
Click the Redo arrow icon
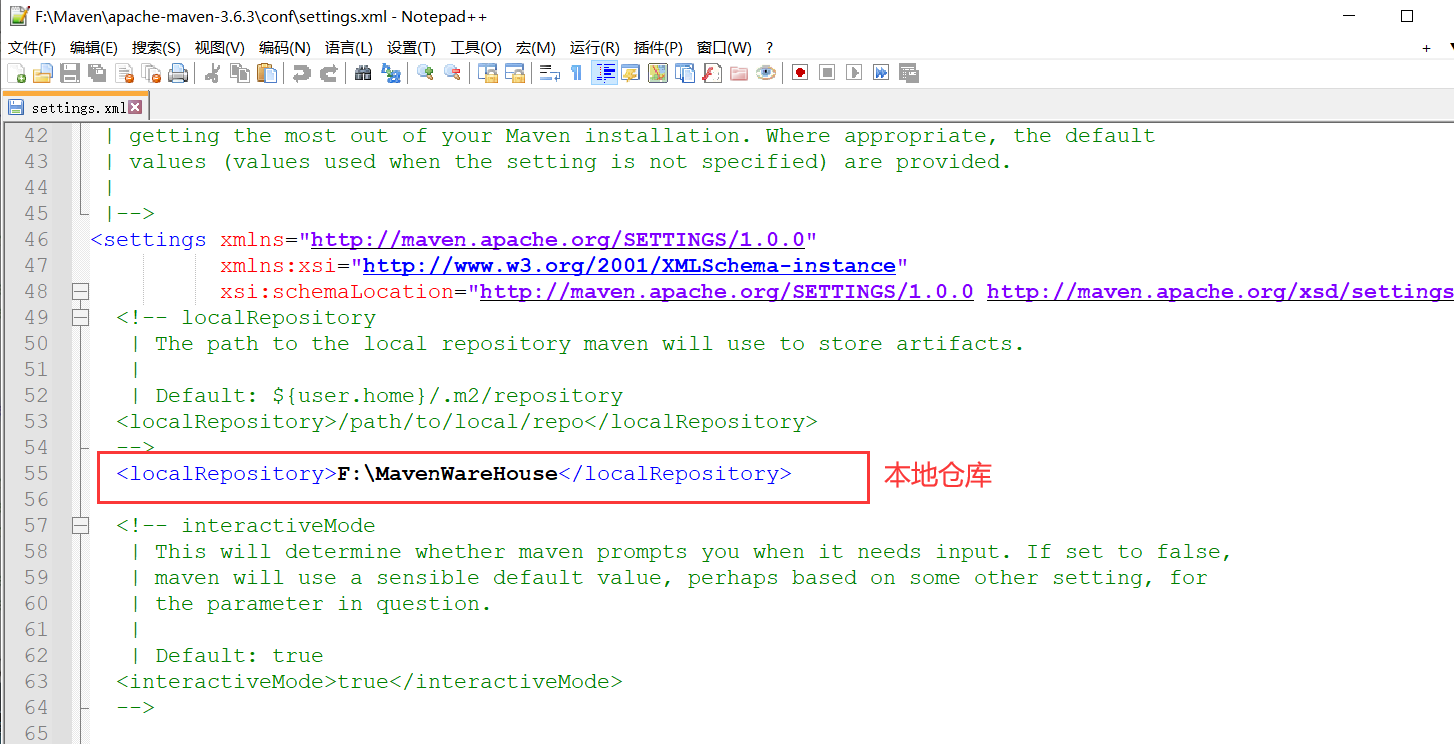coord(328,73)
